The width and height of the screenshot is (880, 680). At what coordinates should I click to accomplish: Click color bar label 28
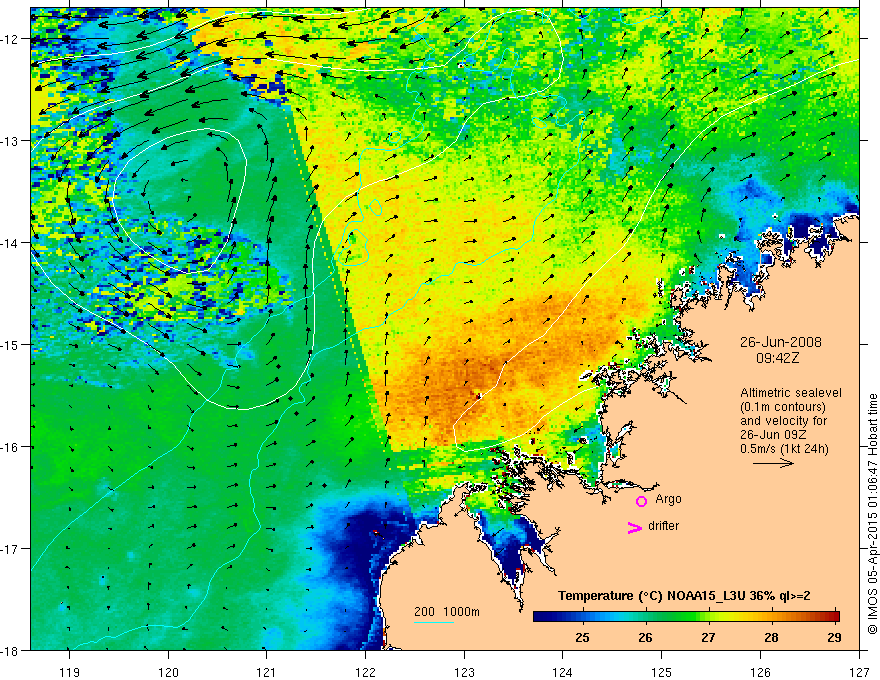(x=772, y=637)
